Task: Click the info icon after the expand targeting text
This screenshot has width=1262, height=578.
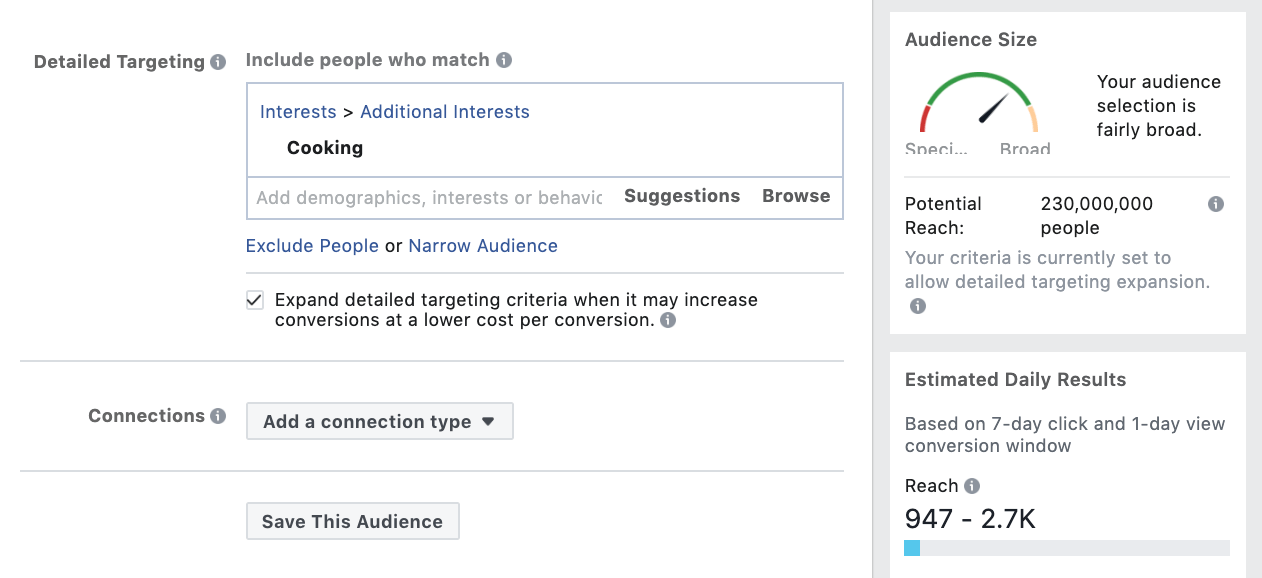Action: click(x=667, y=321)
